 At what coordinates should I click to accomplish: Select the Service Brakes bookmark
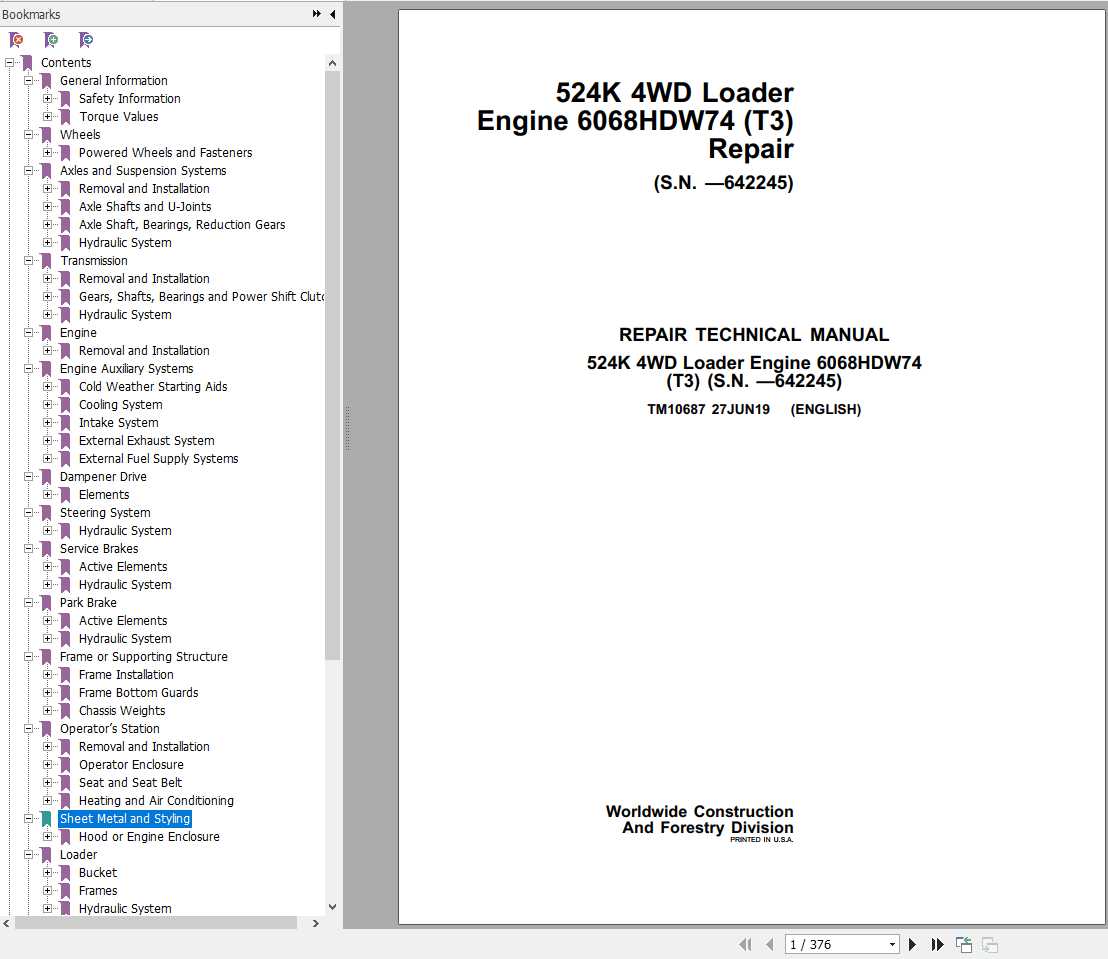point(99,549)
